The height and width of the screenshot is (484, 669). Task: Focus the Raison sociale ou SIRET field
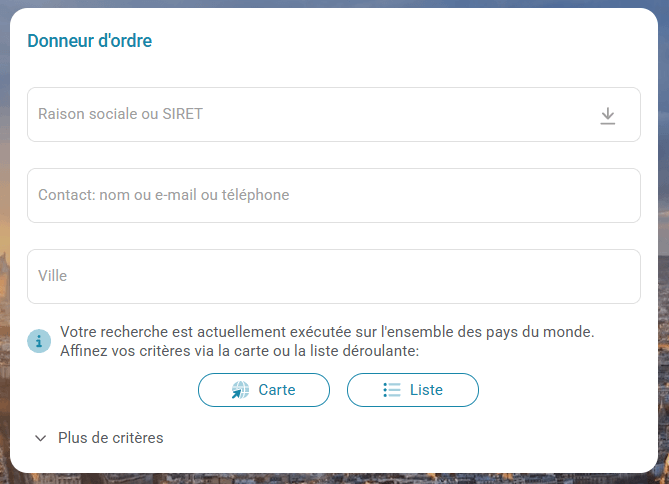(300, 115)
